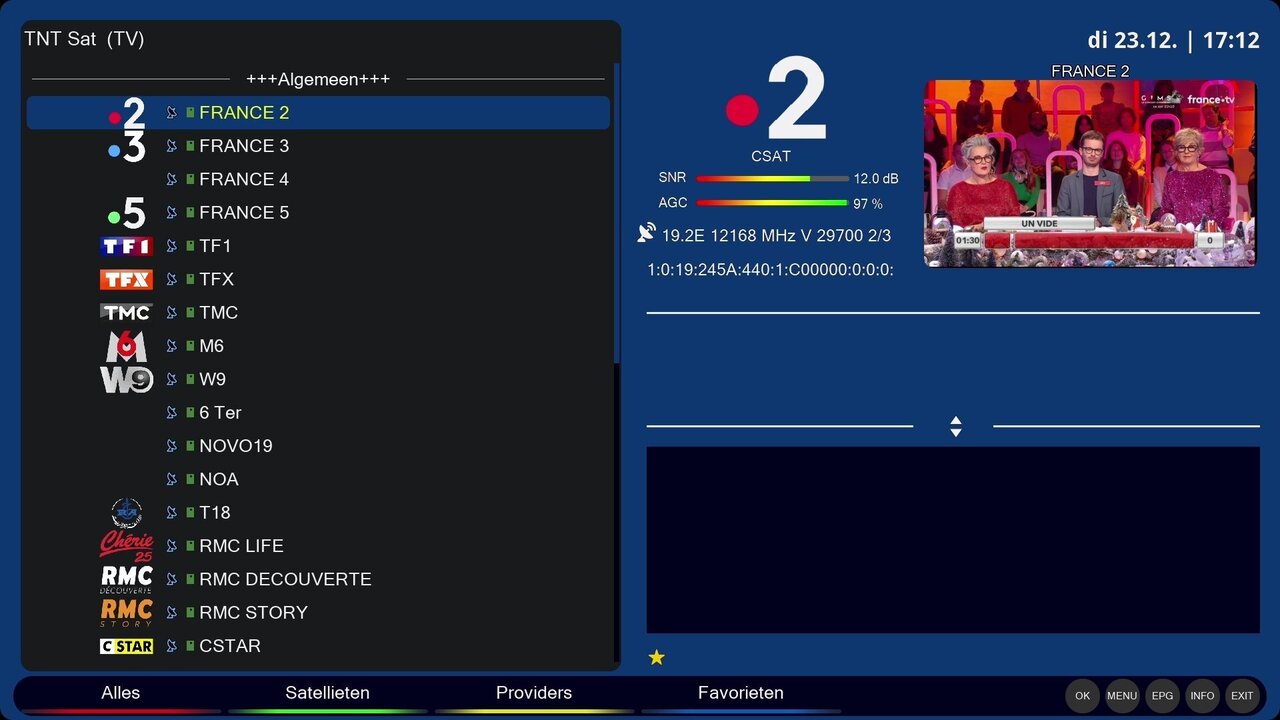Click the 12168 MHz transponder info text
The height and width of the screenshot is (720, 1280).
click(776, 236)
